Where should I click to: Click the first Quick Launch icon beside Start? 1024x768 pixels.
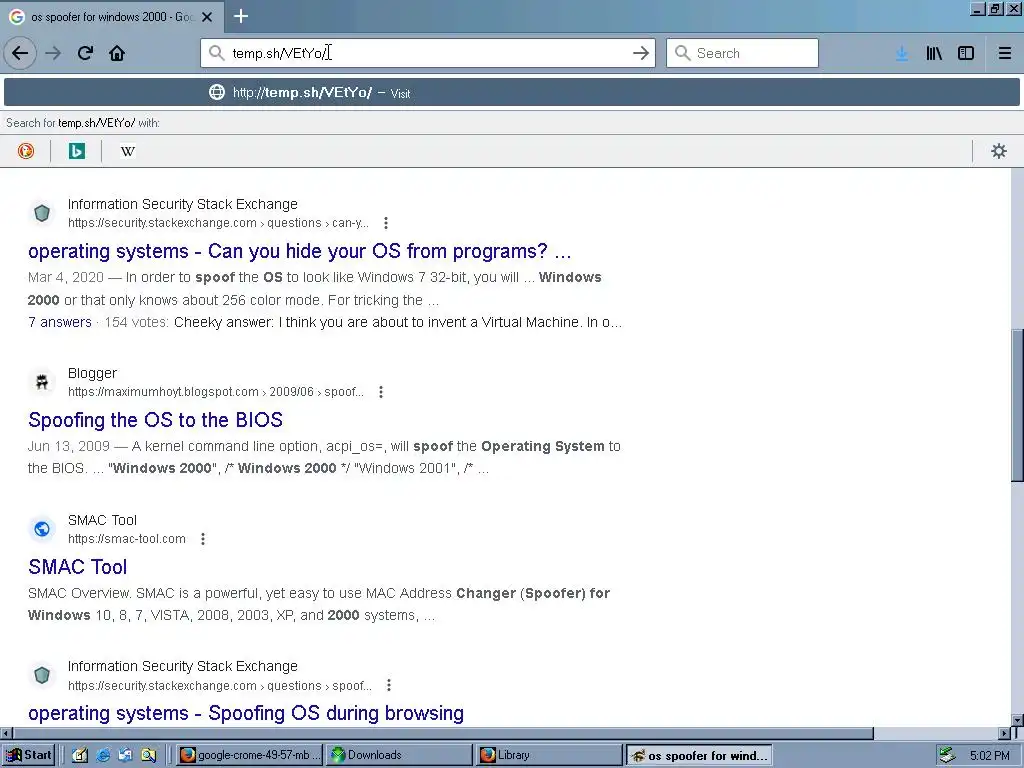coord(80,755)
